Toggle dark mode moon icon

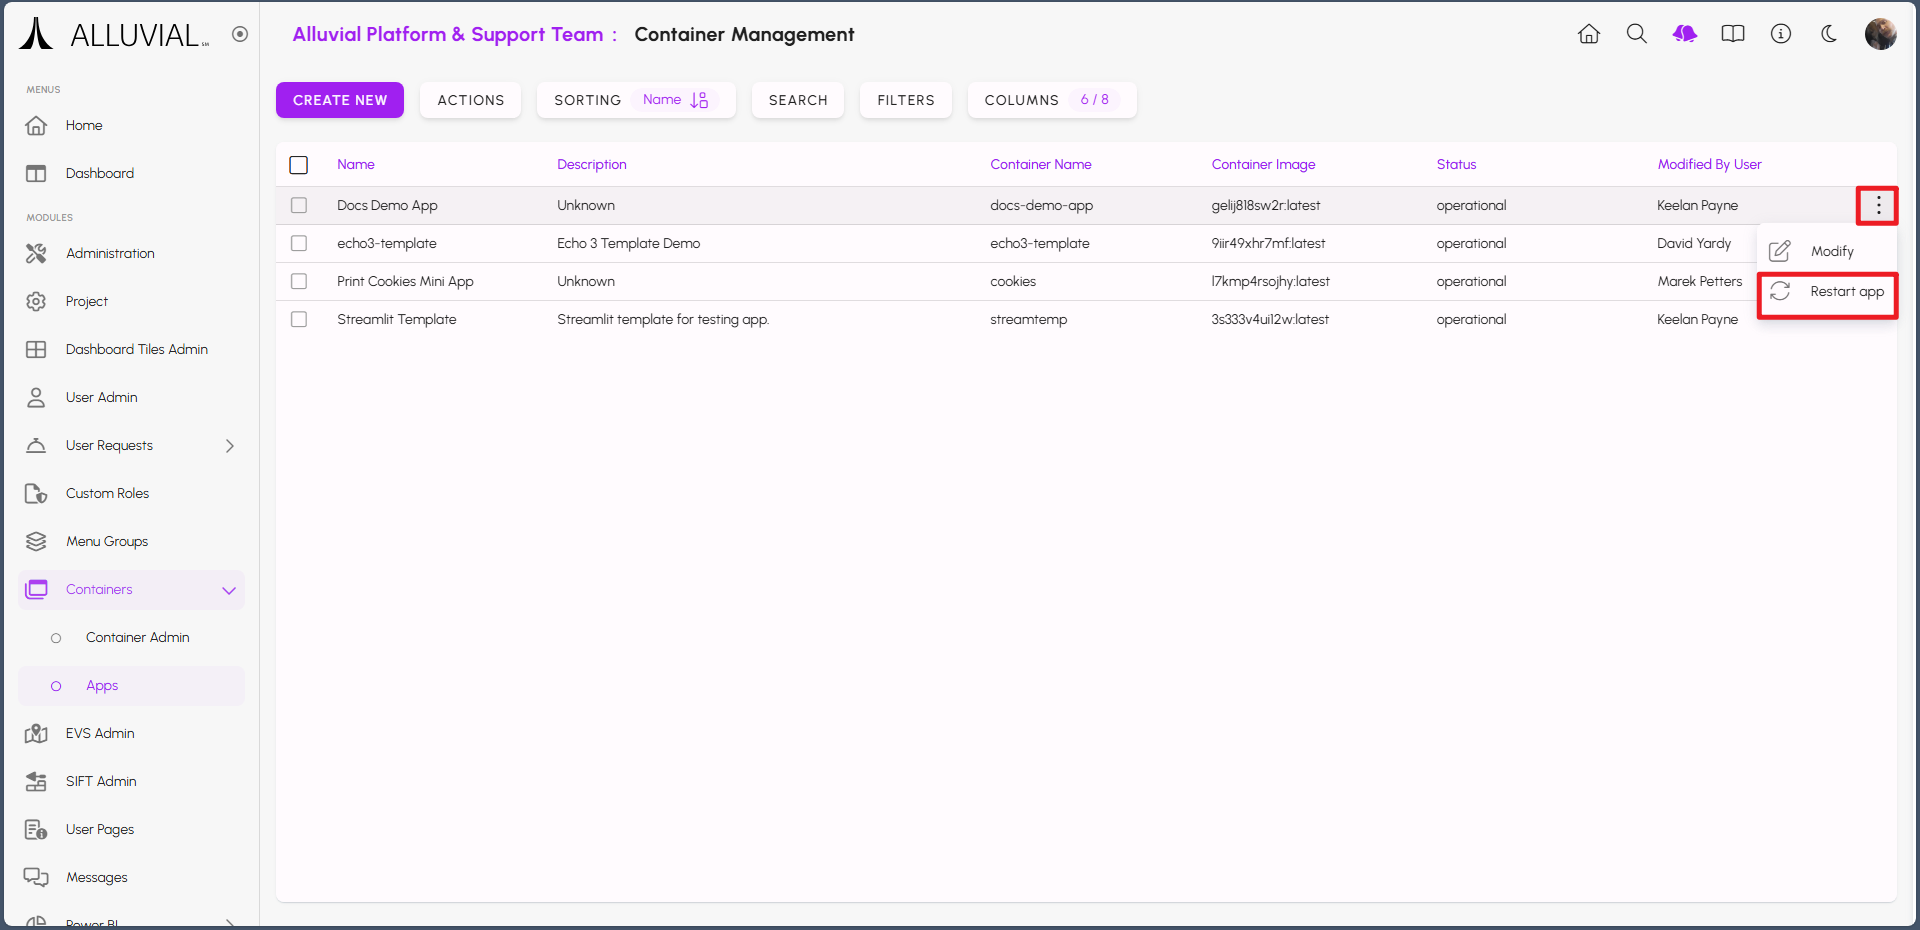click(1829, 34)
